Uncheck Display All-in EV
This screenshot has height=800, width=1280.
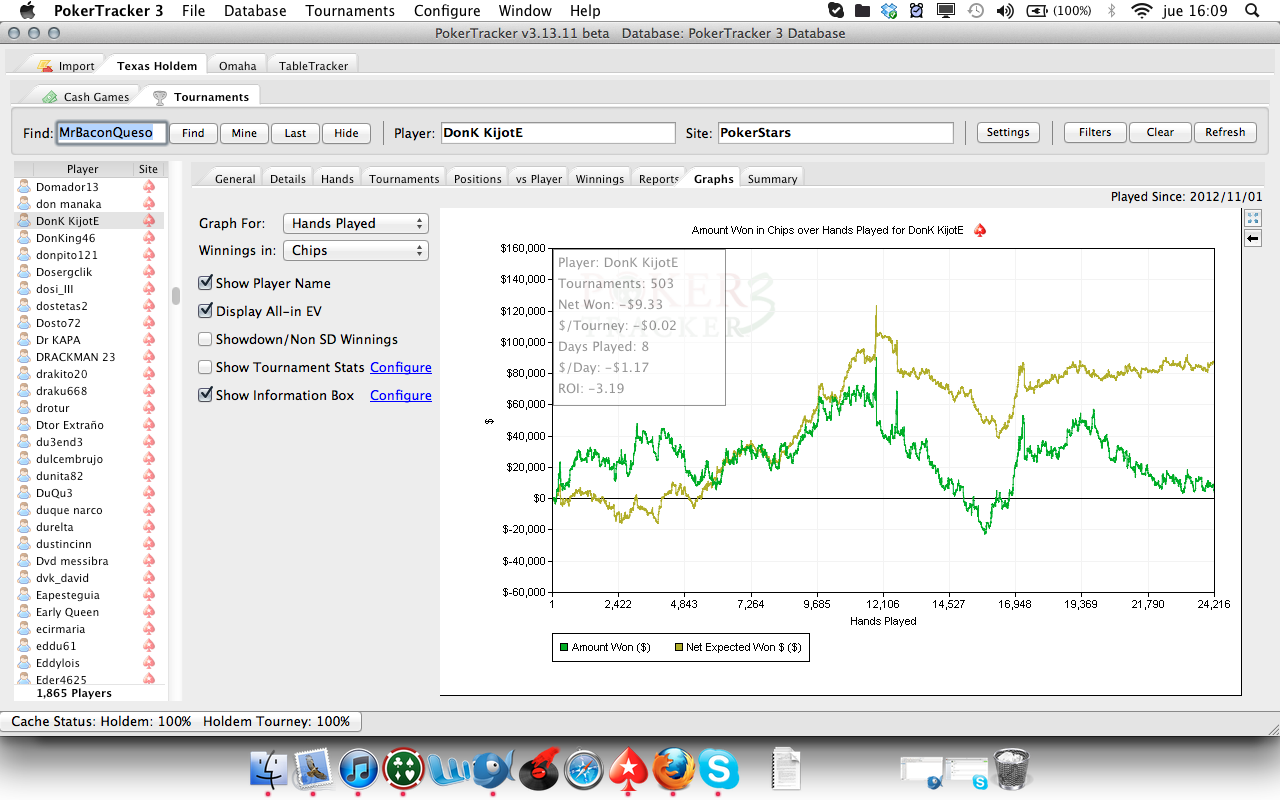(x=205, y=311)
